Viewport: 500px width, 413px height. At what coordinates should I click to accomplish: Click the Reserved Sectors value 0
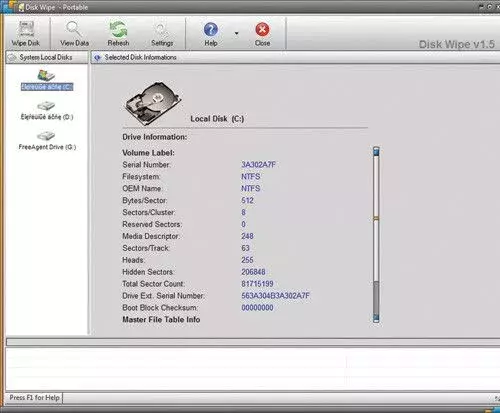point(244,224)
